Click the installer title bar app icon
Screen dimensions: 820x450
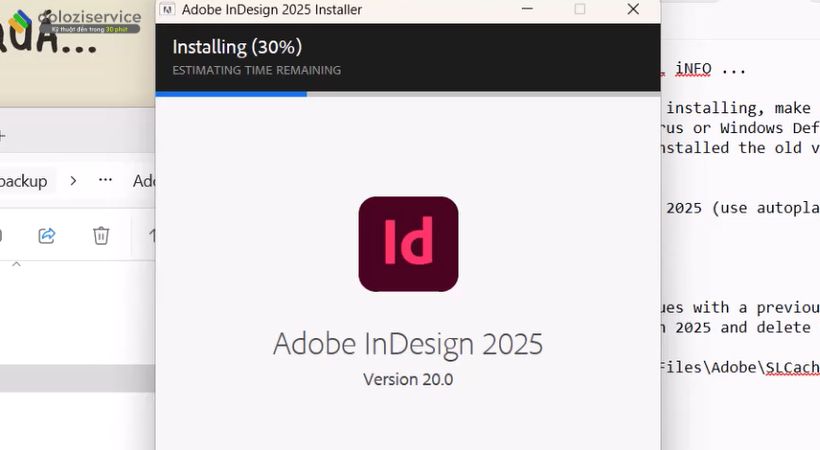click(167, 9)
